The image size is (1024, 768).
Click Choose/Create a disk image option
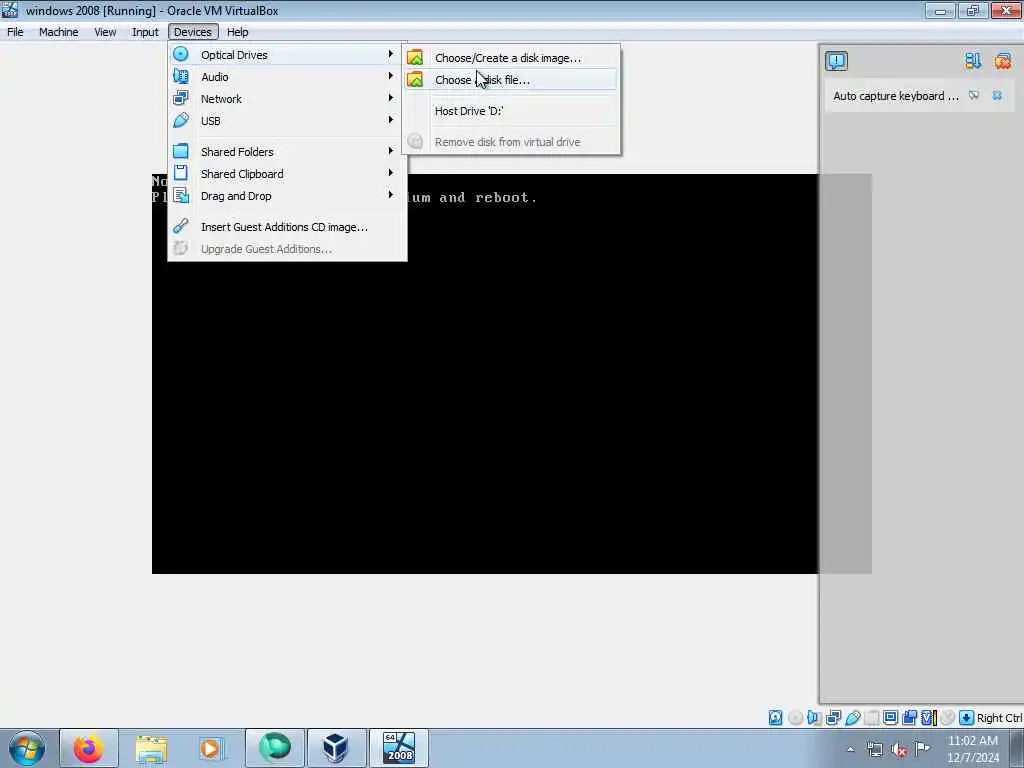click(510, 58)
